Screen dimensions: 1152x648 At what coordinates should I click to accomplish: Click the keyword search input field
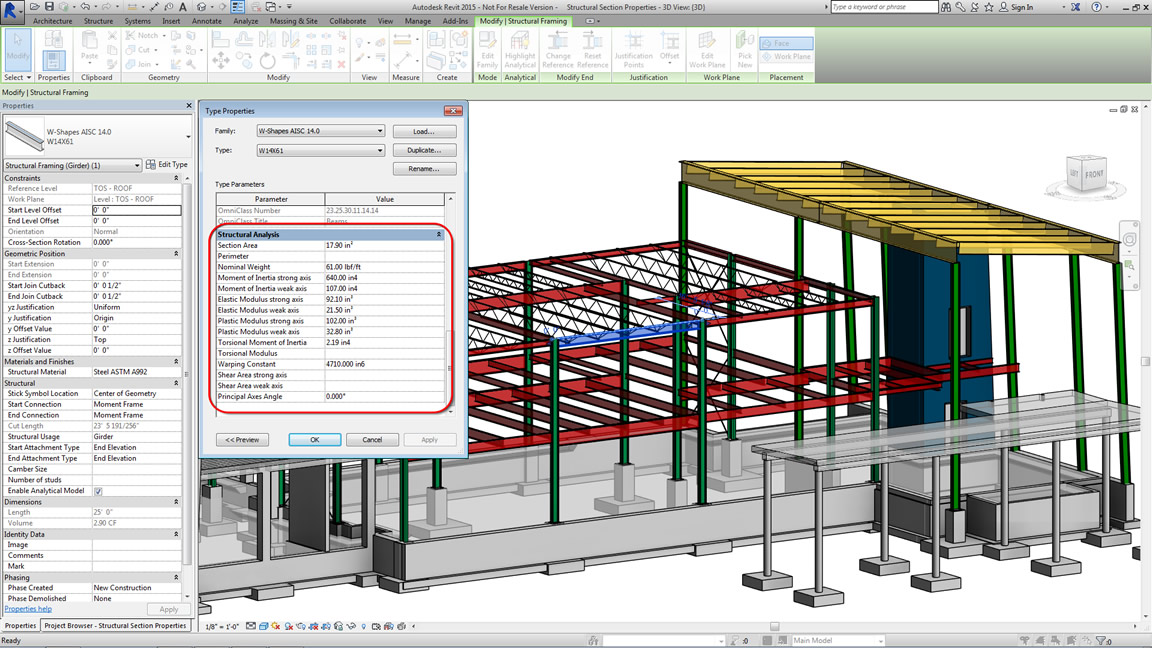[x=884, y=7]
